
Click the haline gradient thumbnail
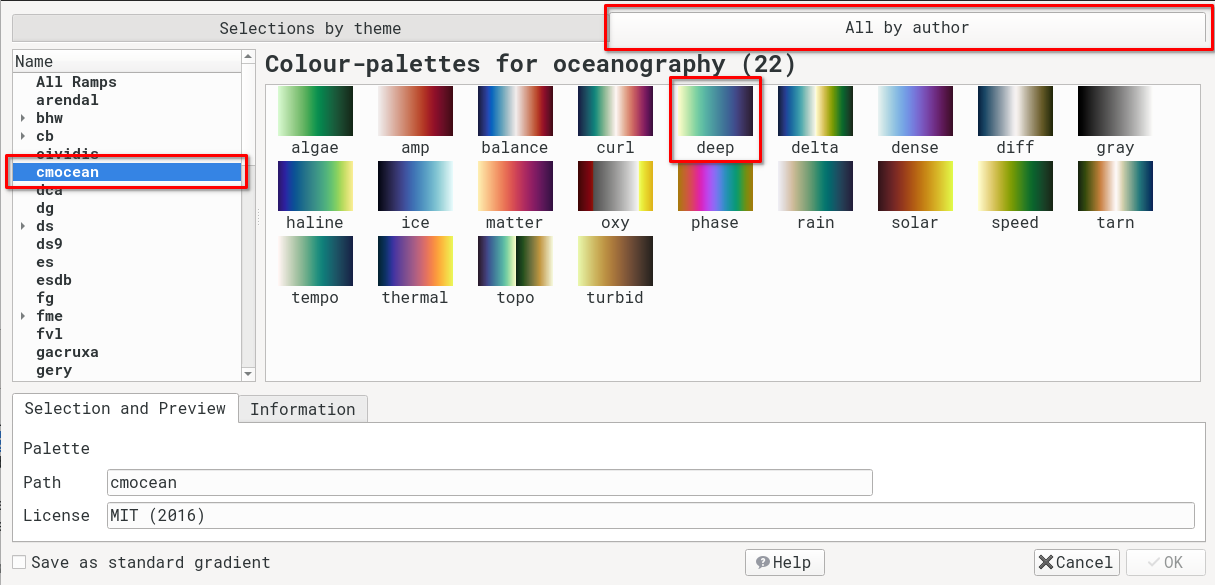point(315,187)
